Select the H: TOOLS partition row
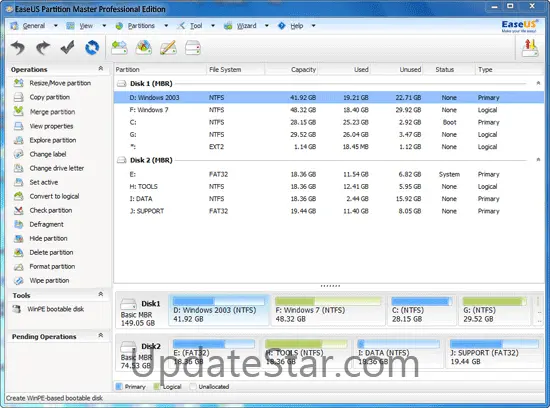550x408 pixels. tap(329, 186)
